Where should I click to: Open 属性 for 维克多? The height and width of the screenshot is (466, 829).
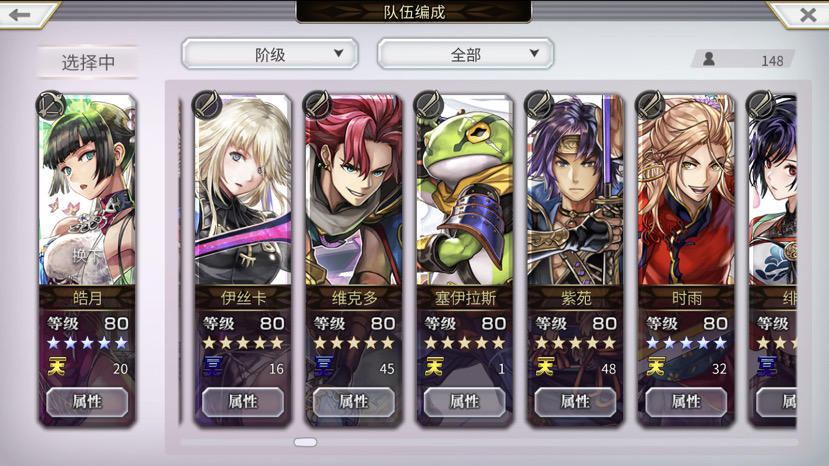click(354, 402)
